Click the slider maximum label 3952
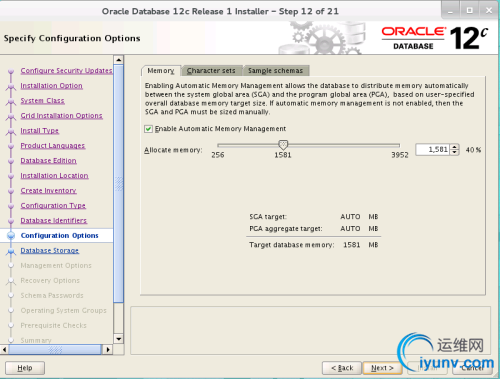Image resolution: width=500 pixels, height=379 pixels. pos(400,155)
